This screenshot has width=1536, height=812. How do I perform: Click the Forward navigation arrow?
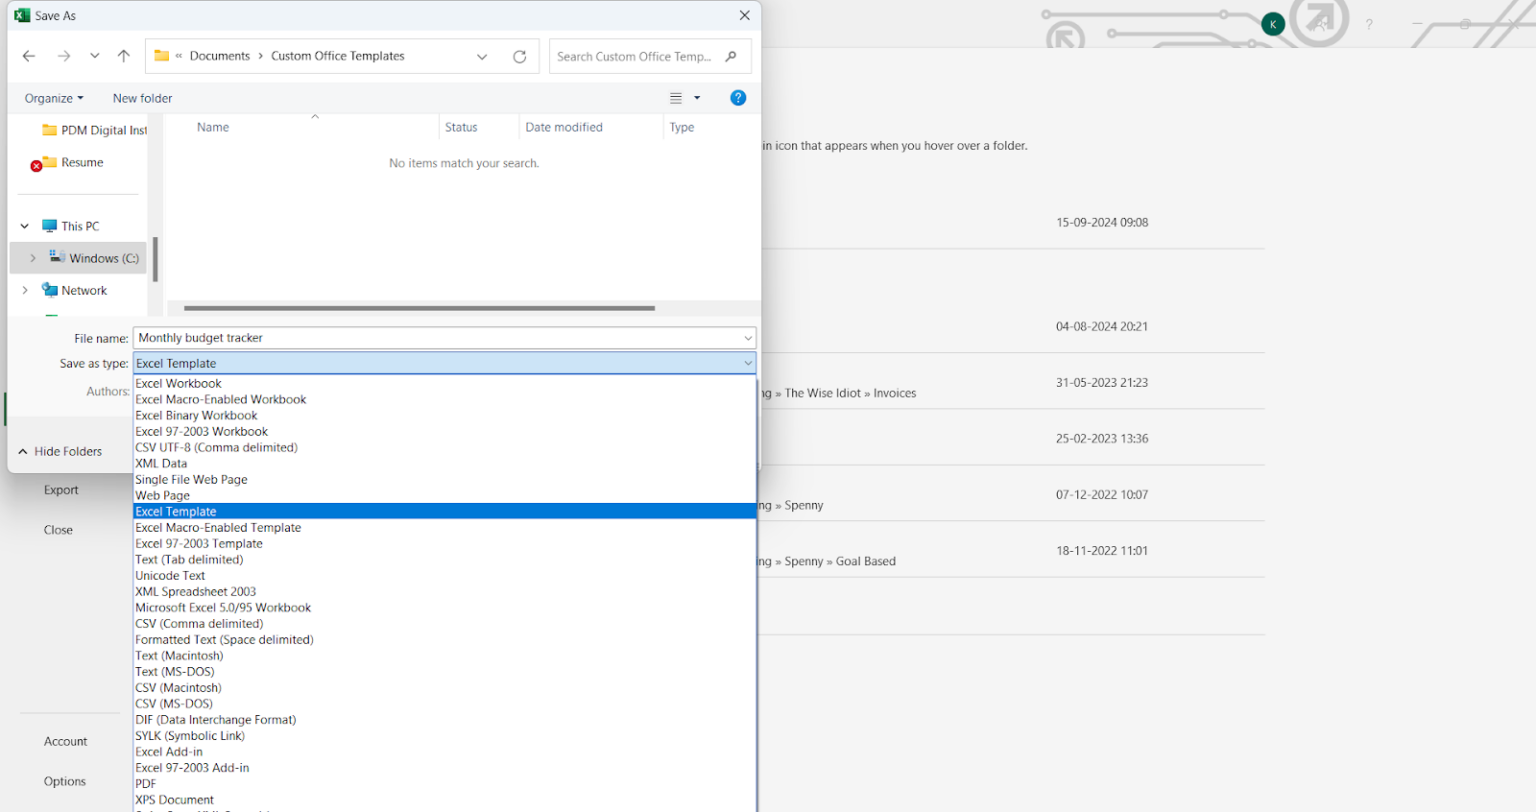tap(62, 56)
